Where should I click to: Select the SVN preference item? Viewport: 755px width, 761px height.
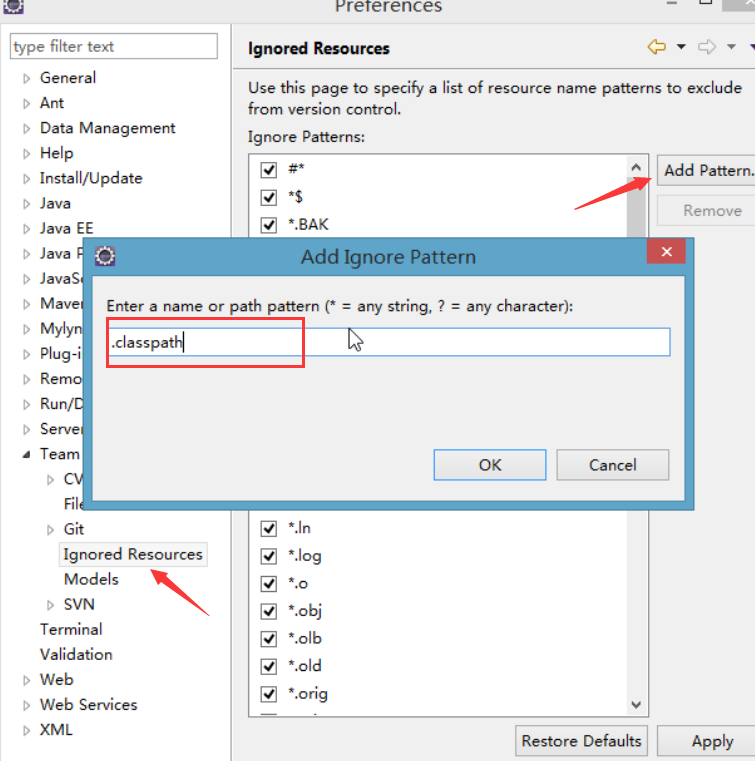[x=79, y=604]
